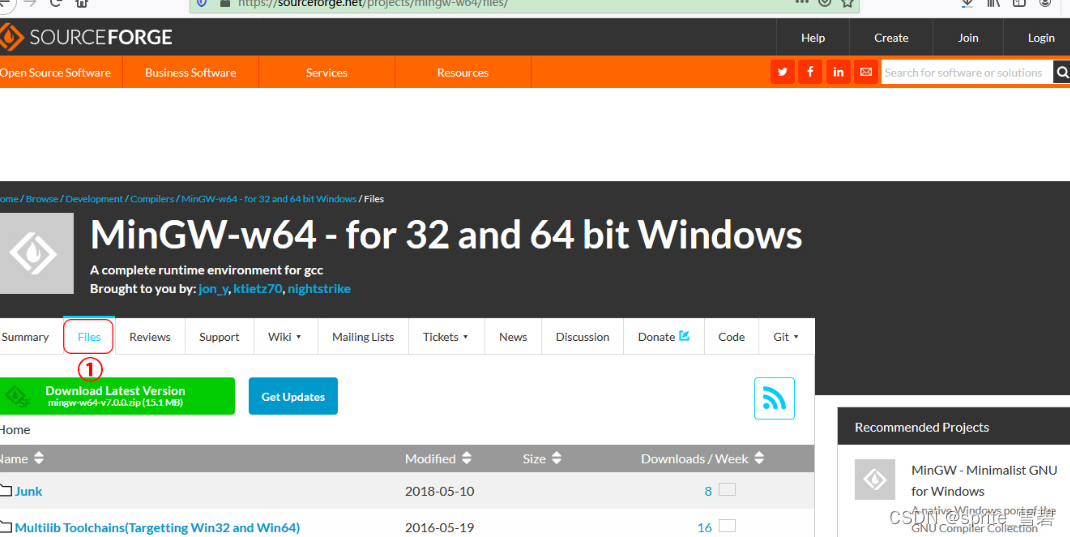Open the RSS feed icon
The height and width of the screenshot is (537, 1070).
point(775,398)
